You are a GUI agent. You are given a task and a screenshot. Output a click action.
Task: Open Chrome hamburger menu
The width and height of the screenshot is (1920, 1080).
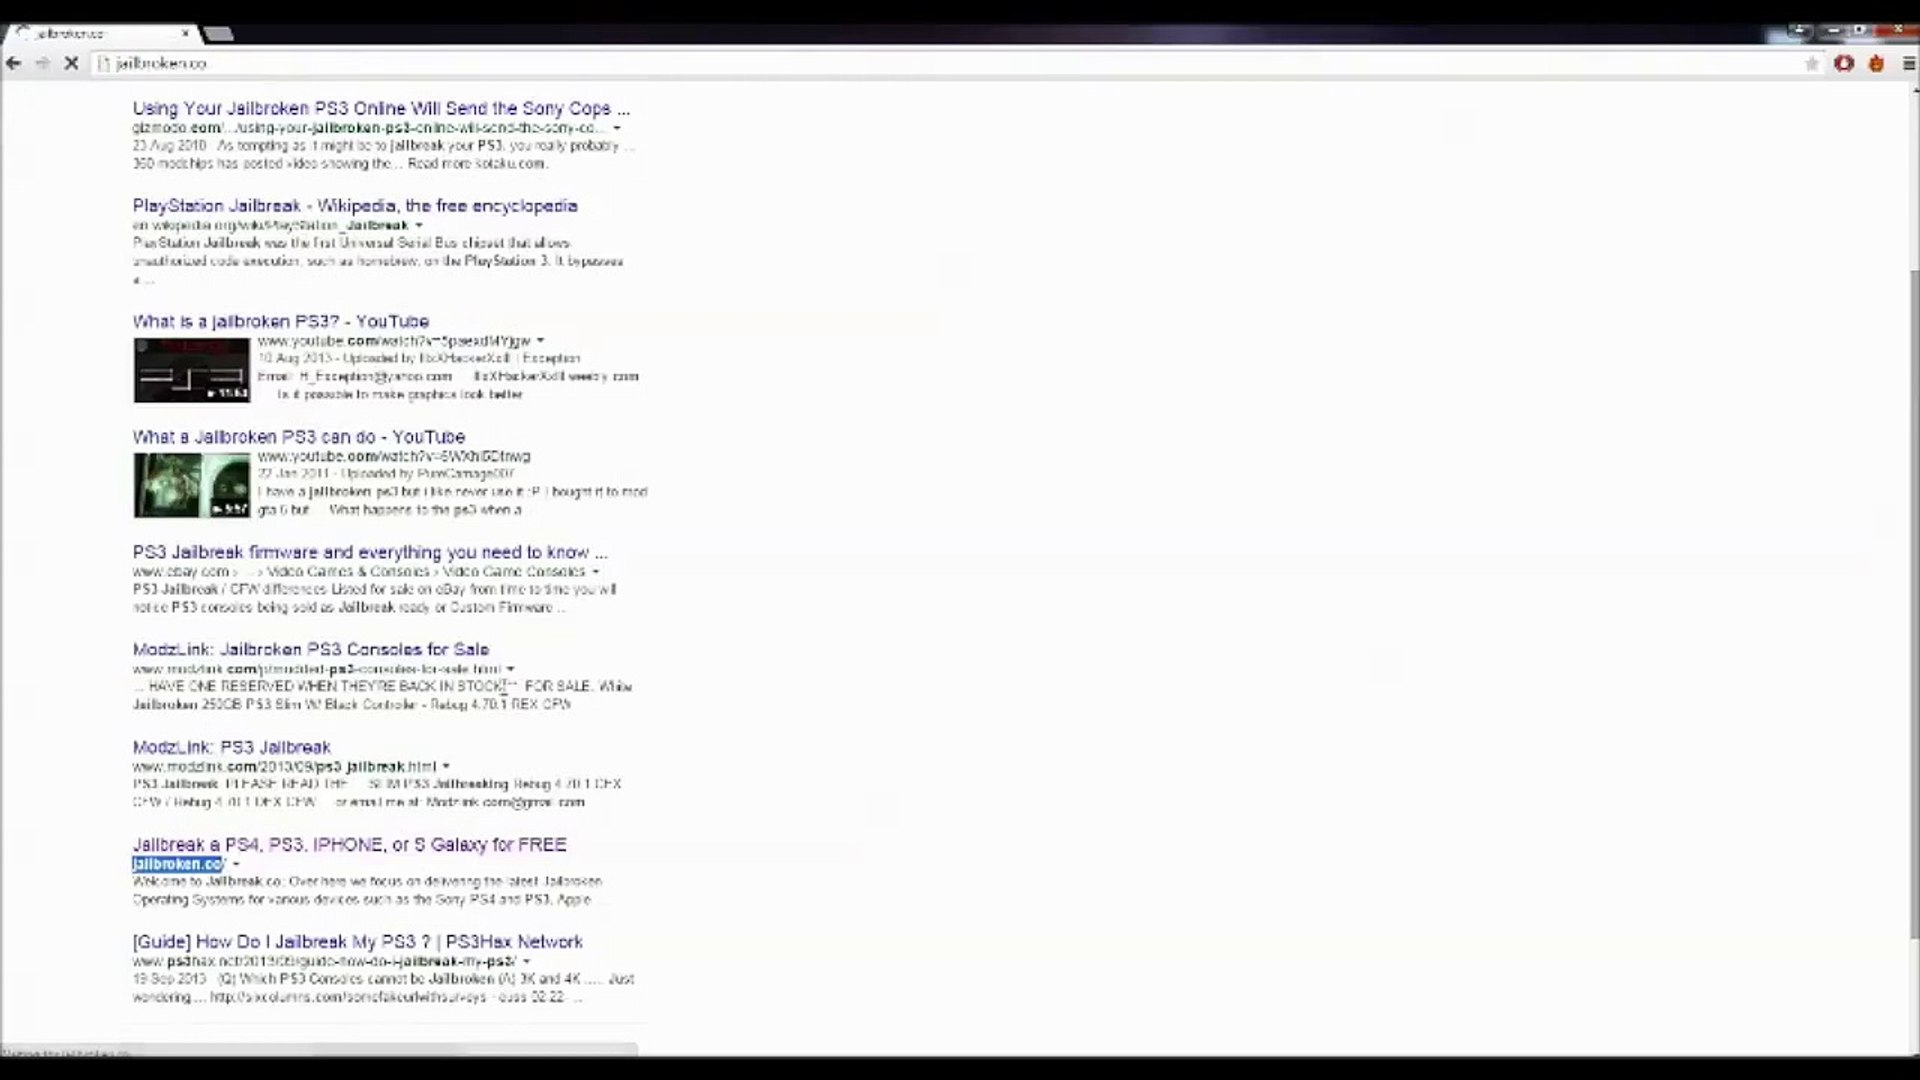[1908, 63]
